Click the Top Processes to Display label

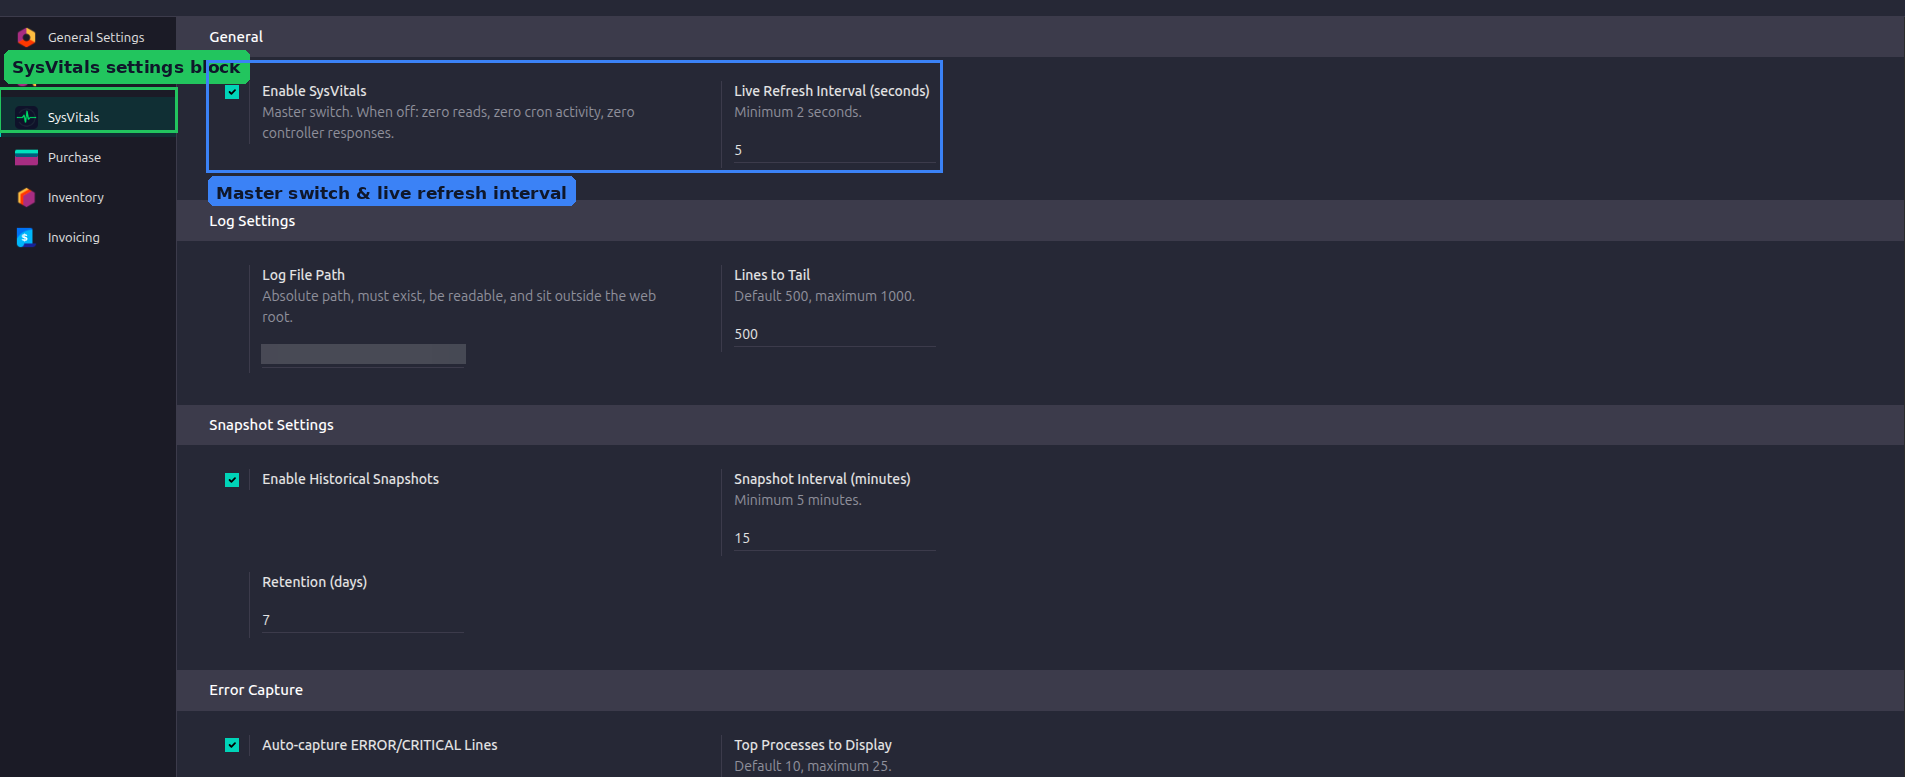(813, 745)
